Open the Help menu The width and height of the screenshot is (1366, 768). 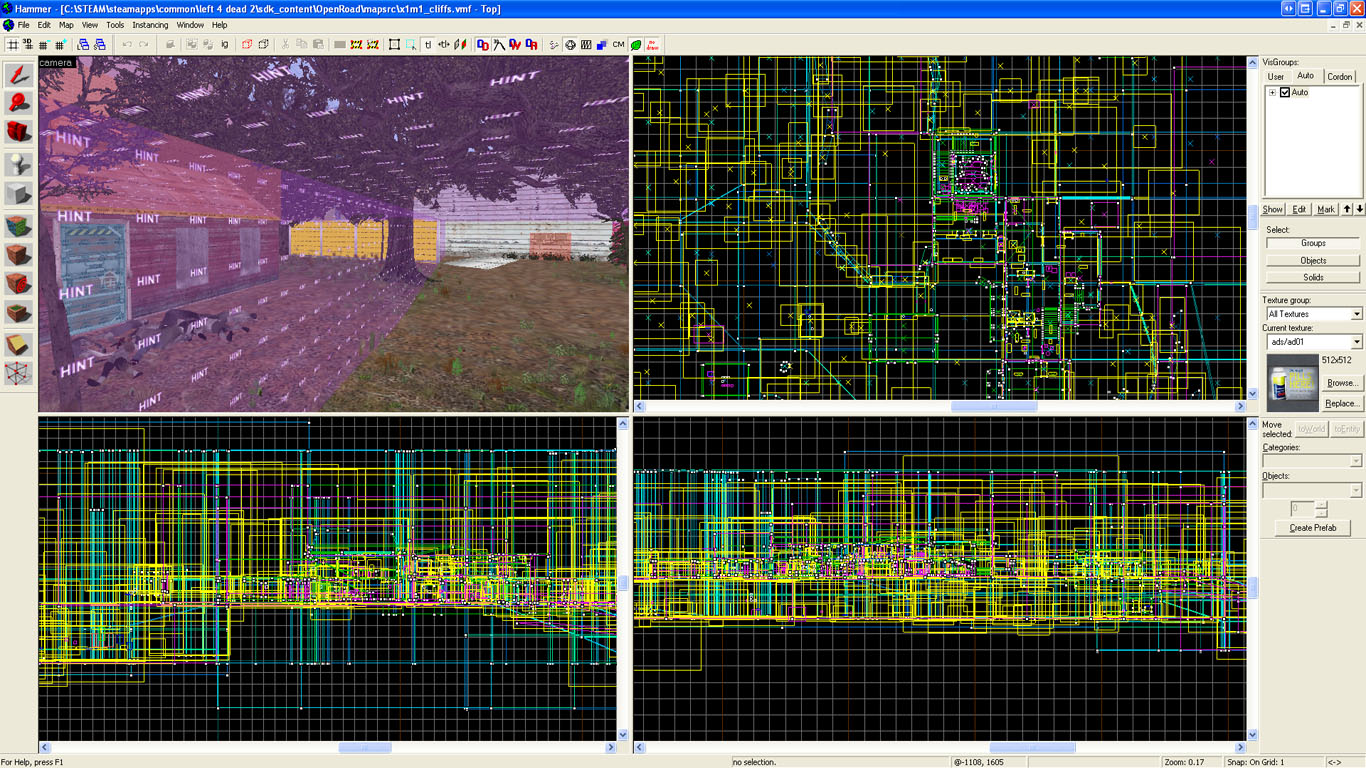[x=219, y=25]
